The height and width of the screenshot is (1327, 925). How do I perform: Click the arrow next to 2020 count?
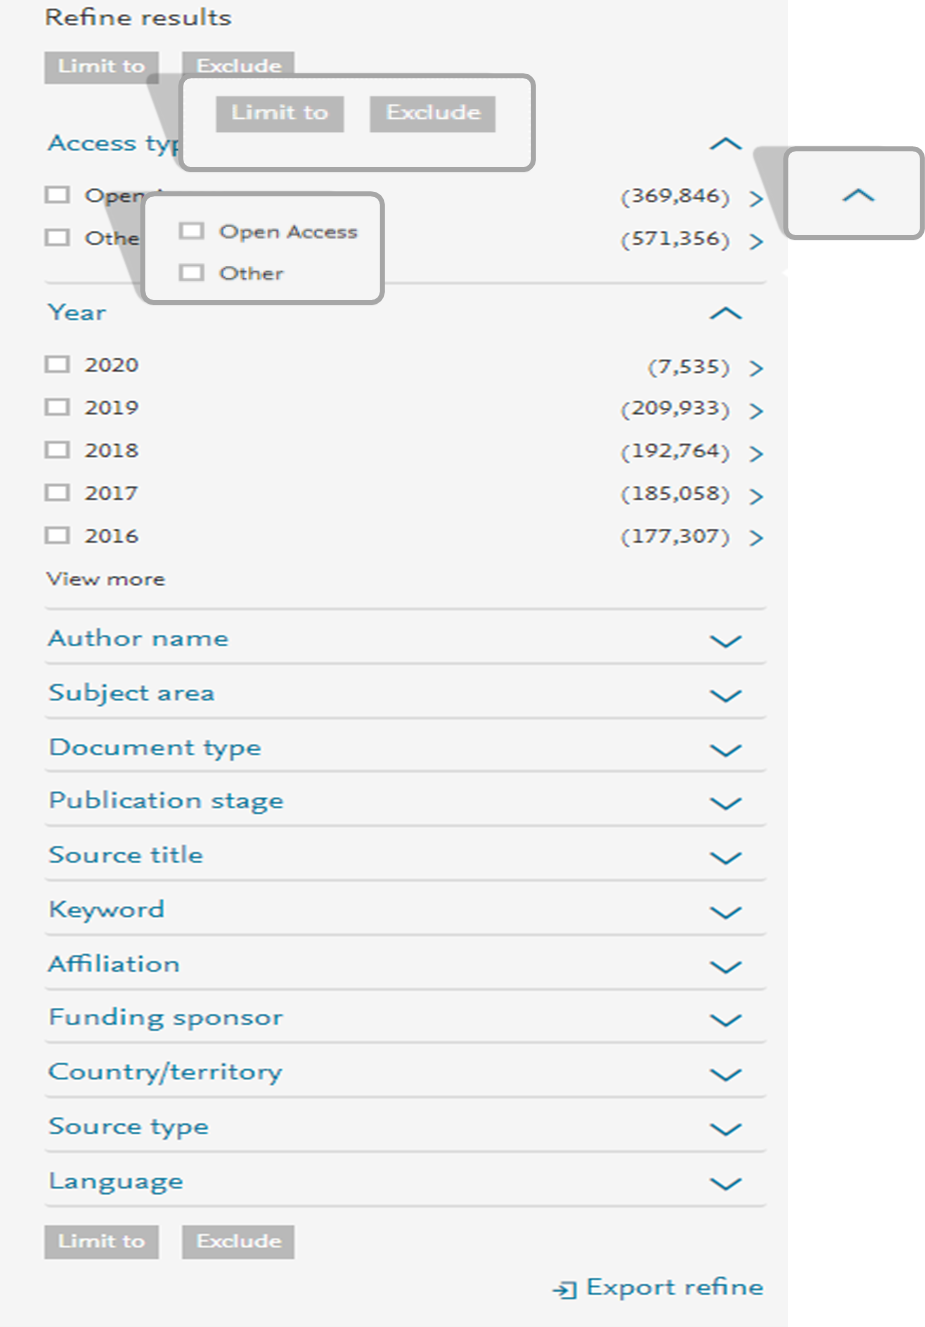pyautogui.click(x=756, y=368)
